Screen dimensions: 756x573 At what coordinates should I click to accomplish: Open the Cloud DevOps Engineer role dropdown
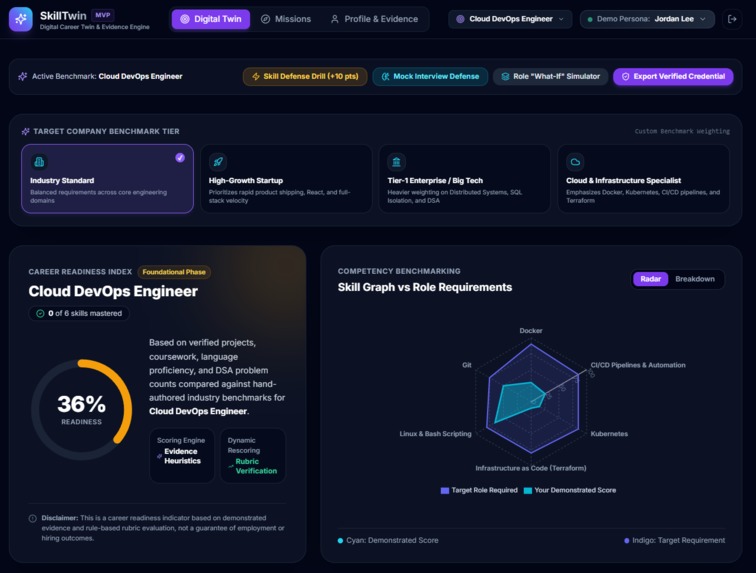[x=510, y=19]
